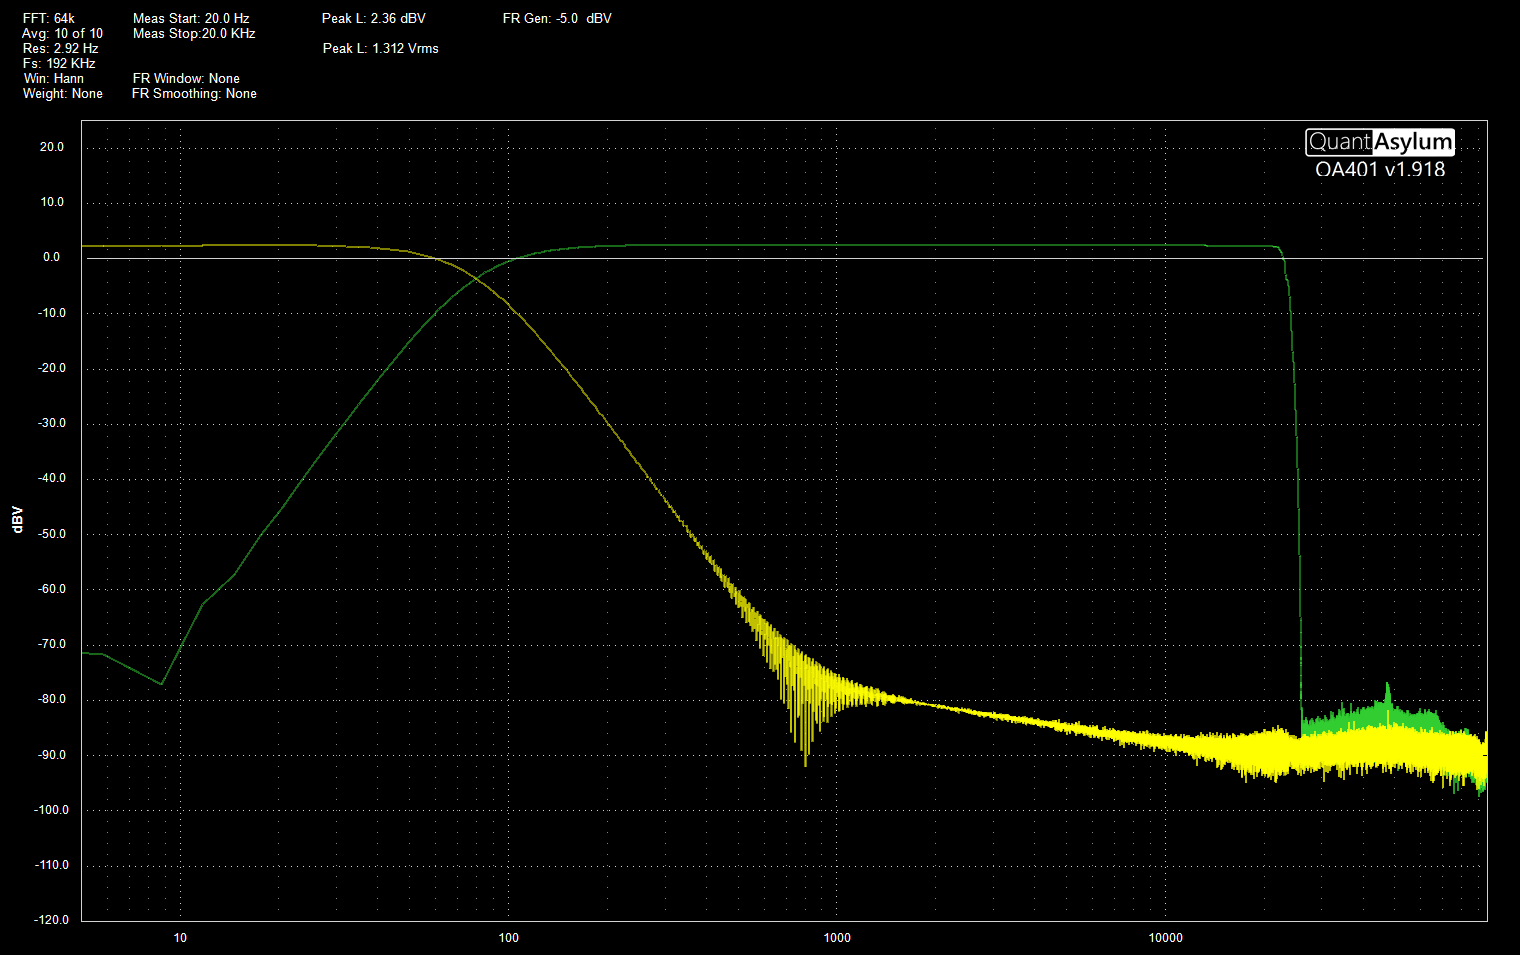Image resolution: width=1520 pixels, height=955 pixels.
Task: Click the Avg: 10 of 10 readout
Action: (x=62, y=33)
